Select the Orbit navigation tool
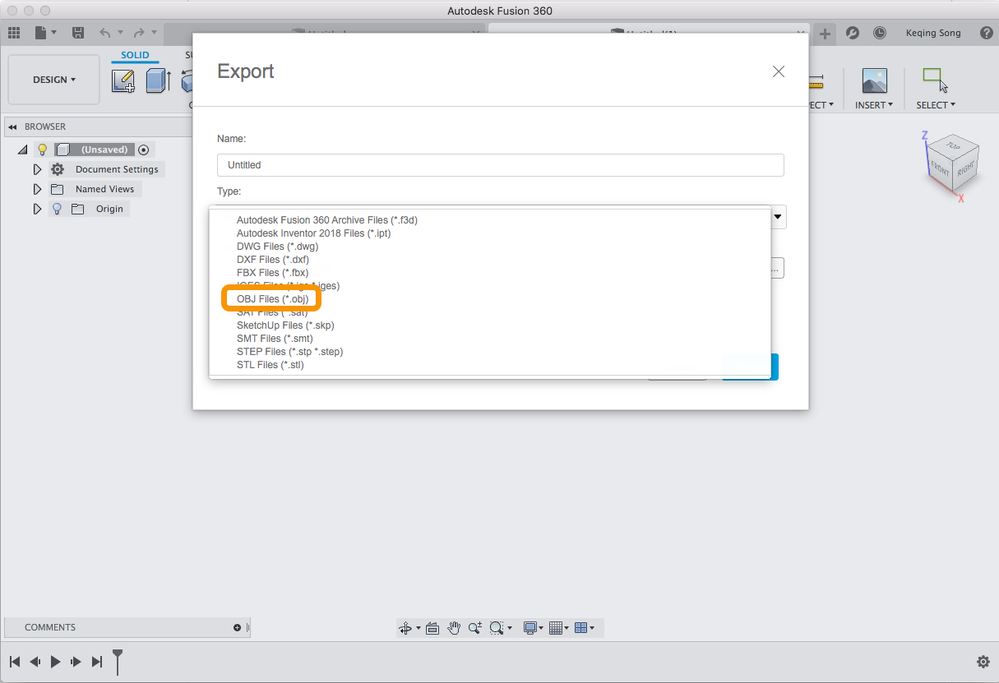This screenshot has height=683, width=999. [x=405, y=628]
